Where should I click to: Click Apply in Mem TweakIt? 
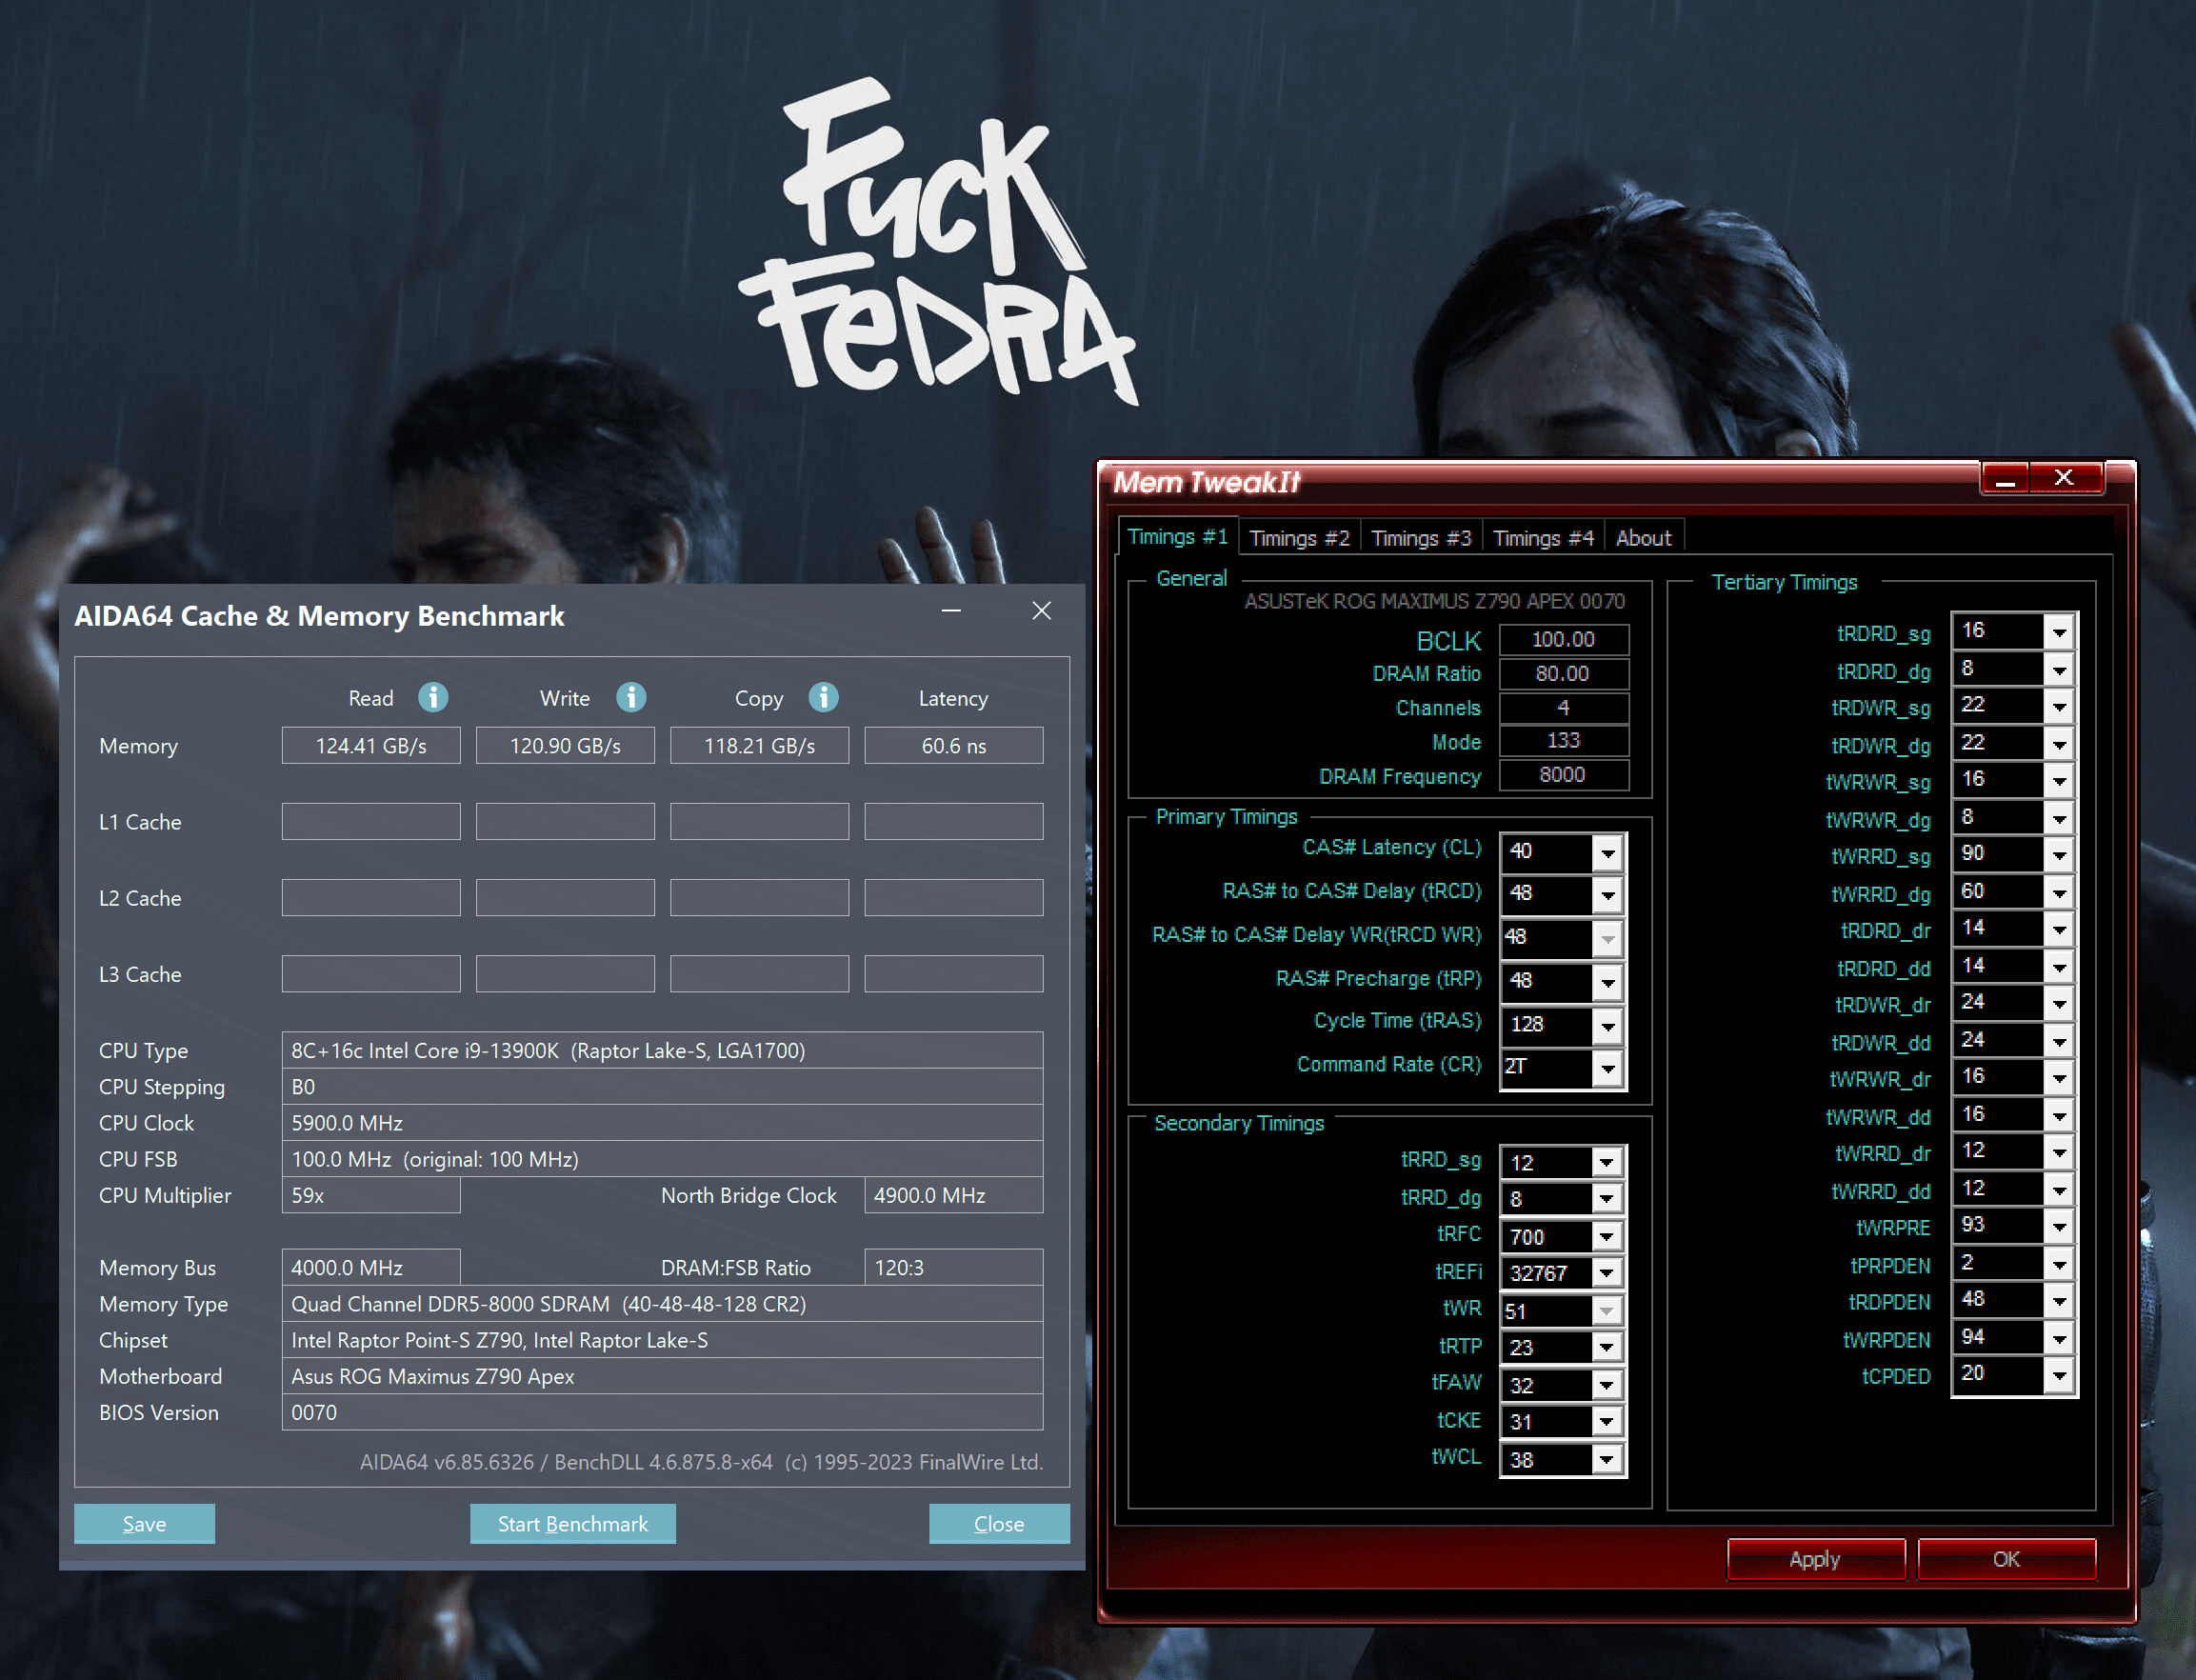point(1815,1559)
